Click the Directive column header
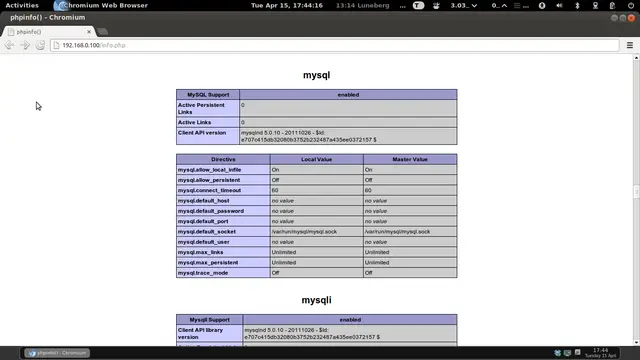640x360 pixels. click(x=223, y=159)
